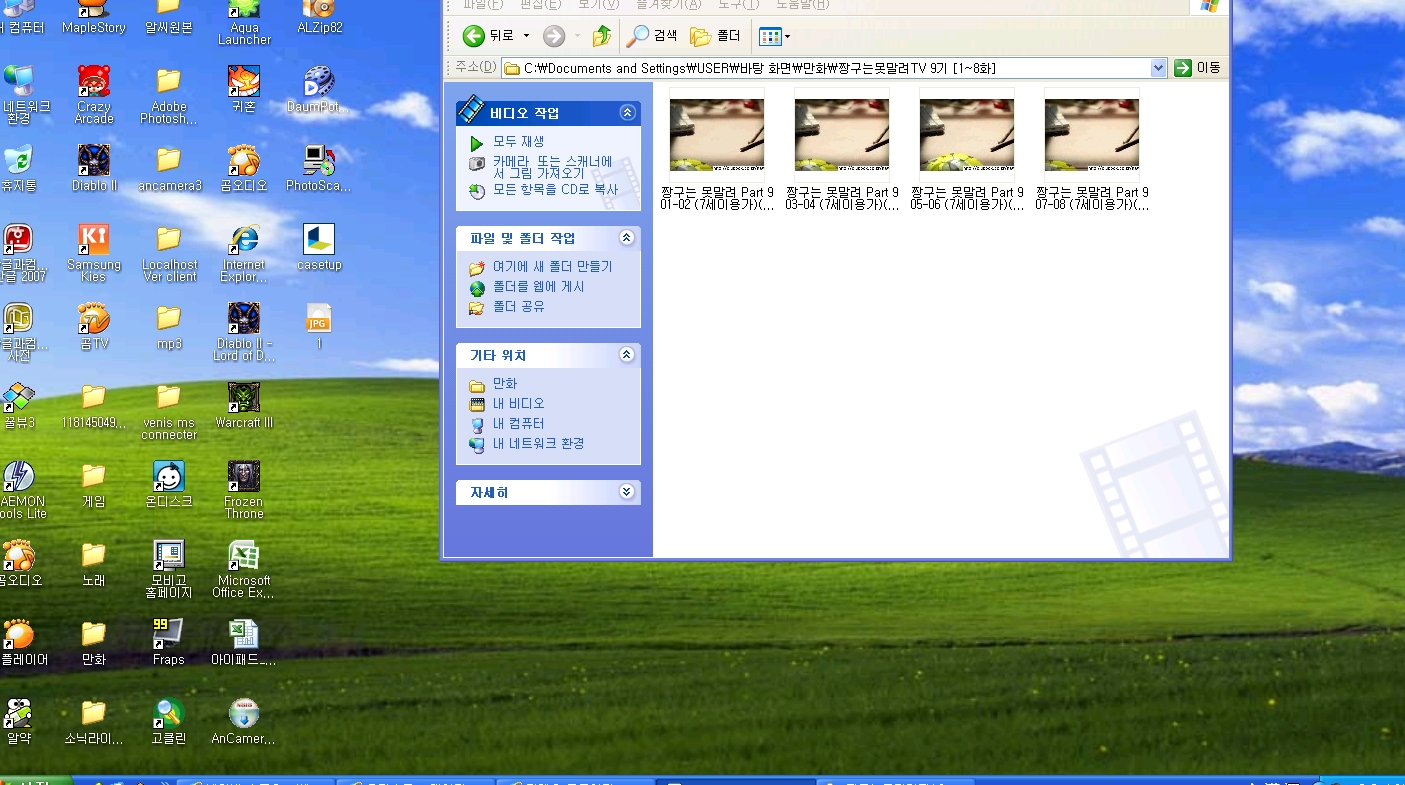
Task: Click the 모두 재생 play all link
Action: [518, 142]
